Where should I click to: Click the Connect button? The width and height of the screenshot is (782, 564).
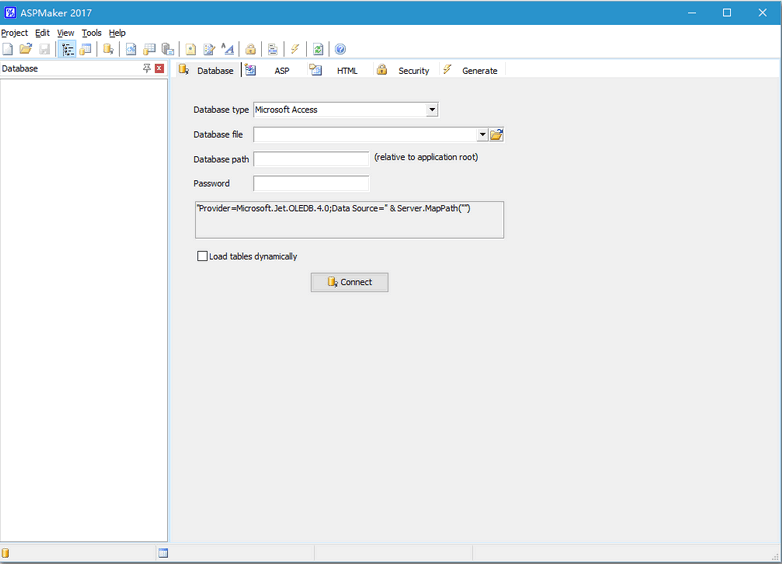point(350,282)
